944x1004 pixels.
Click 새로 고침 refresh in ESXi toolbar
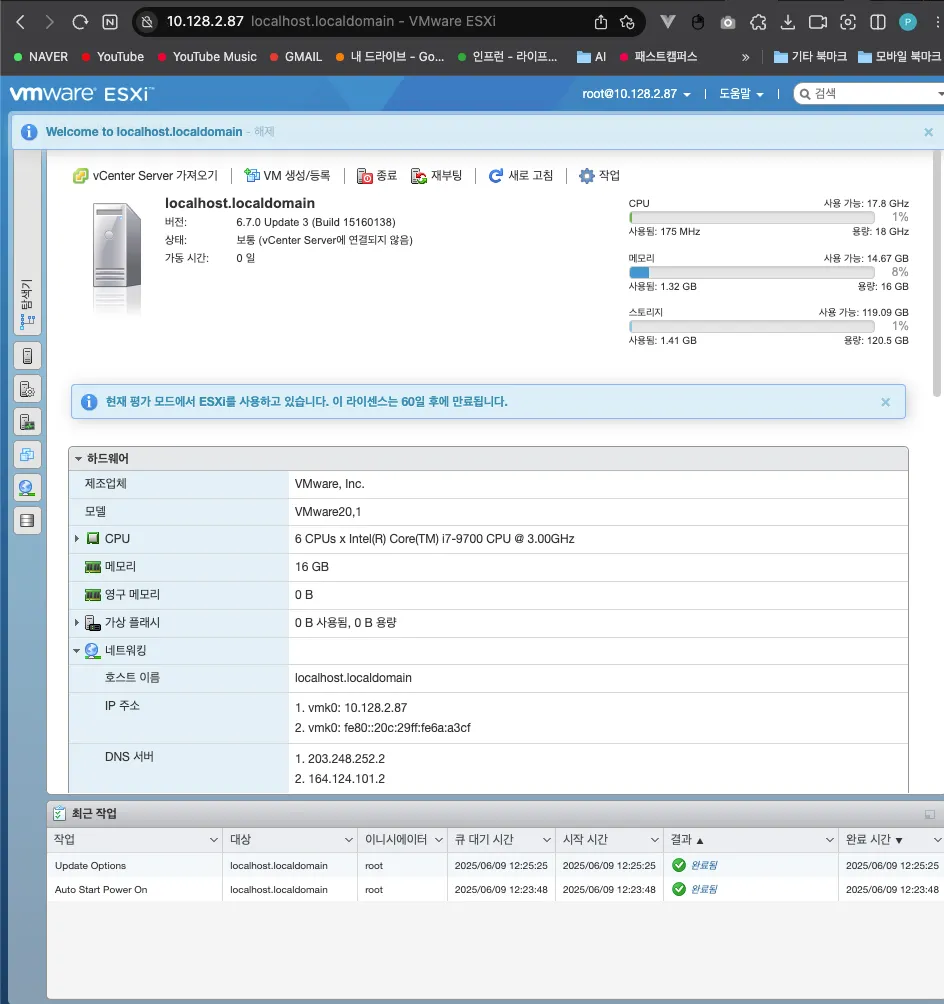click(521, 175)
